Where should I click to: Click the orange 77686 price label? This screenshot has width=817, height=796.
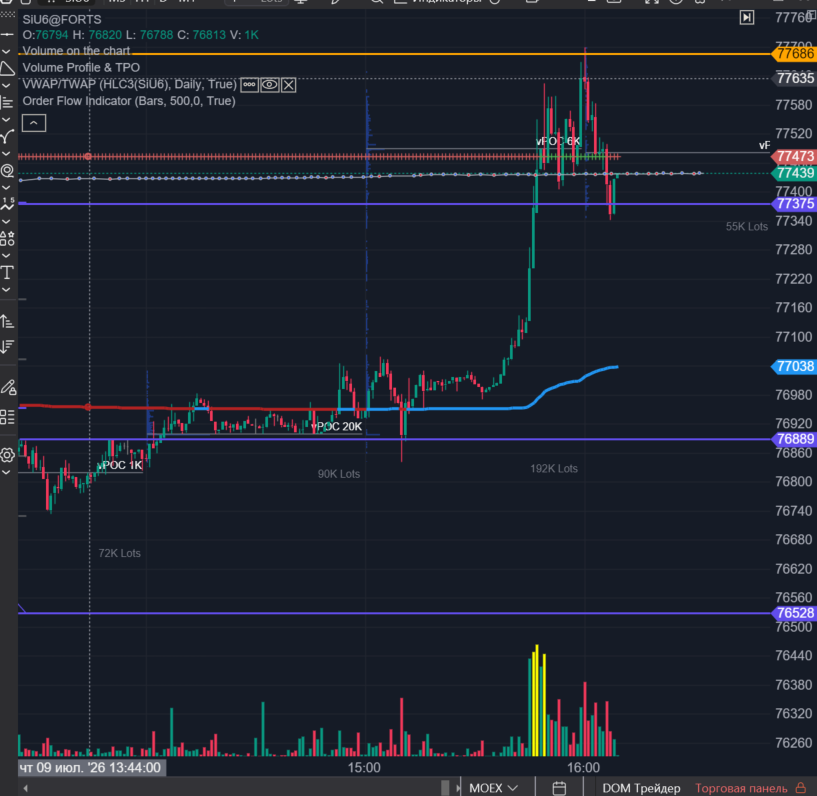click(x=794, y=54)
